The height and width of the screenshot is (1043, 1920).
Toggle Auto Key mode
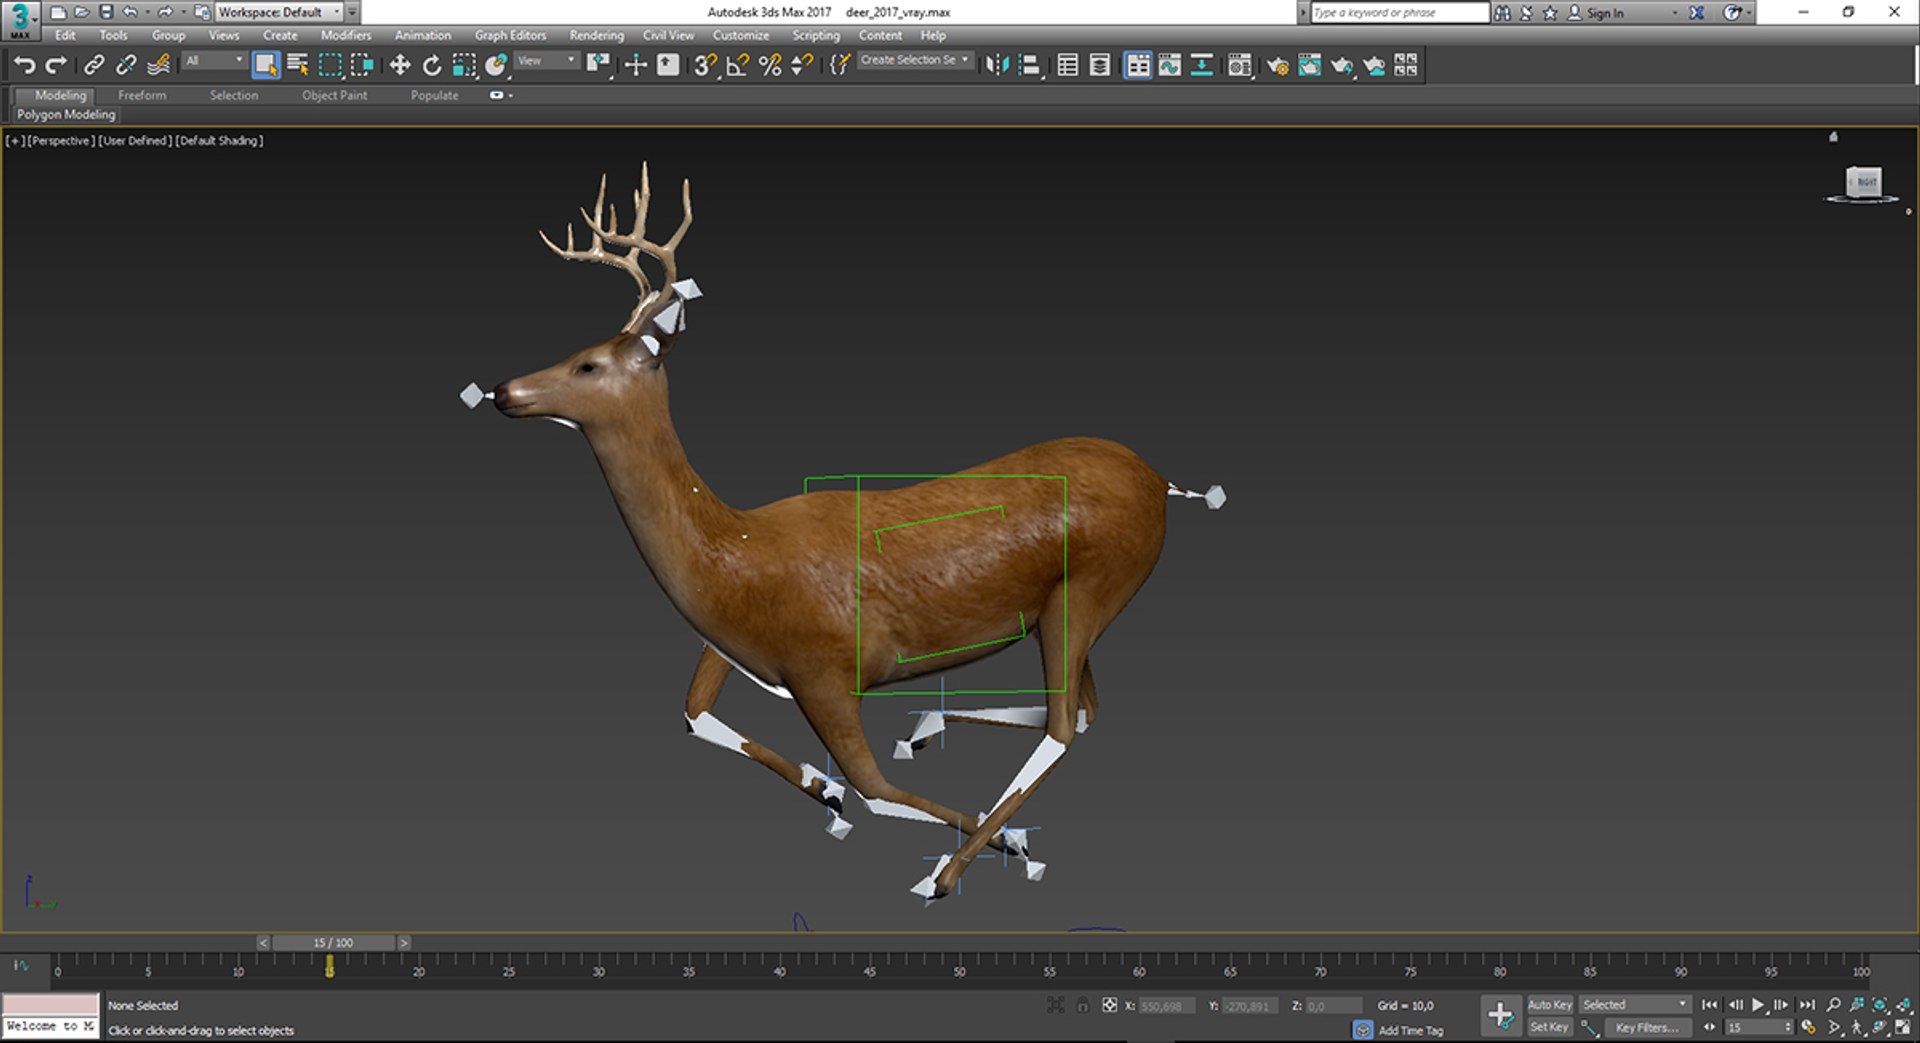click(1550, 1005)
